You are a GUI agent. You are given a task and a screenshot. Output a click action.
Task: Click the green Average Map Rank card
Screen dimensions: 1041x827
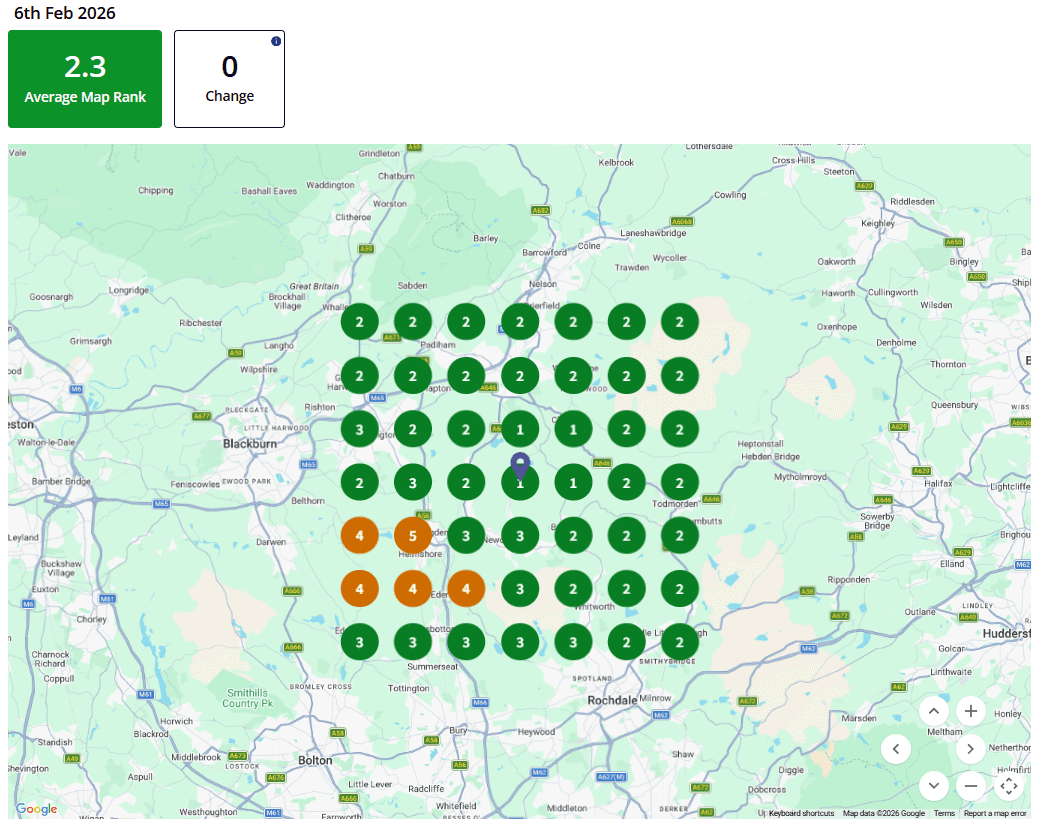click(x=85, y=79)
